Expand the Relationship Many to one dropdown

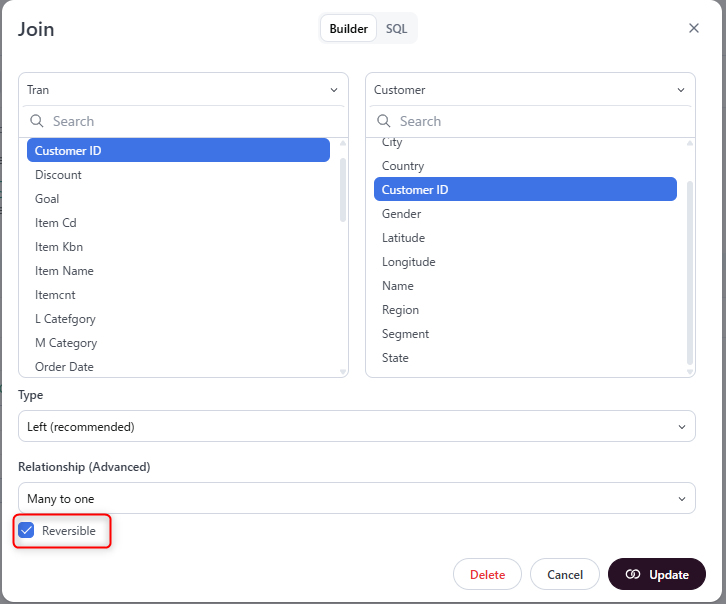click(x=356, y=498)
